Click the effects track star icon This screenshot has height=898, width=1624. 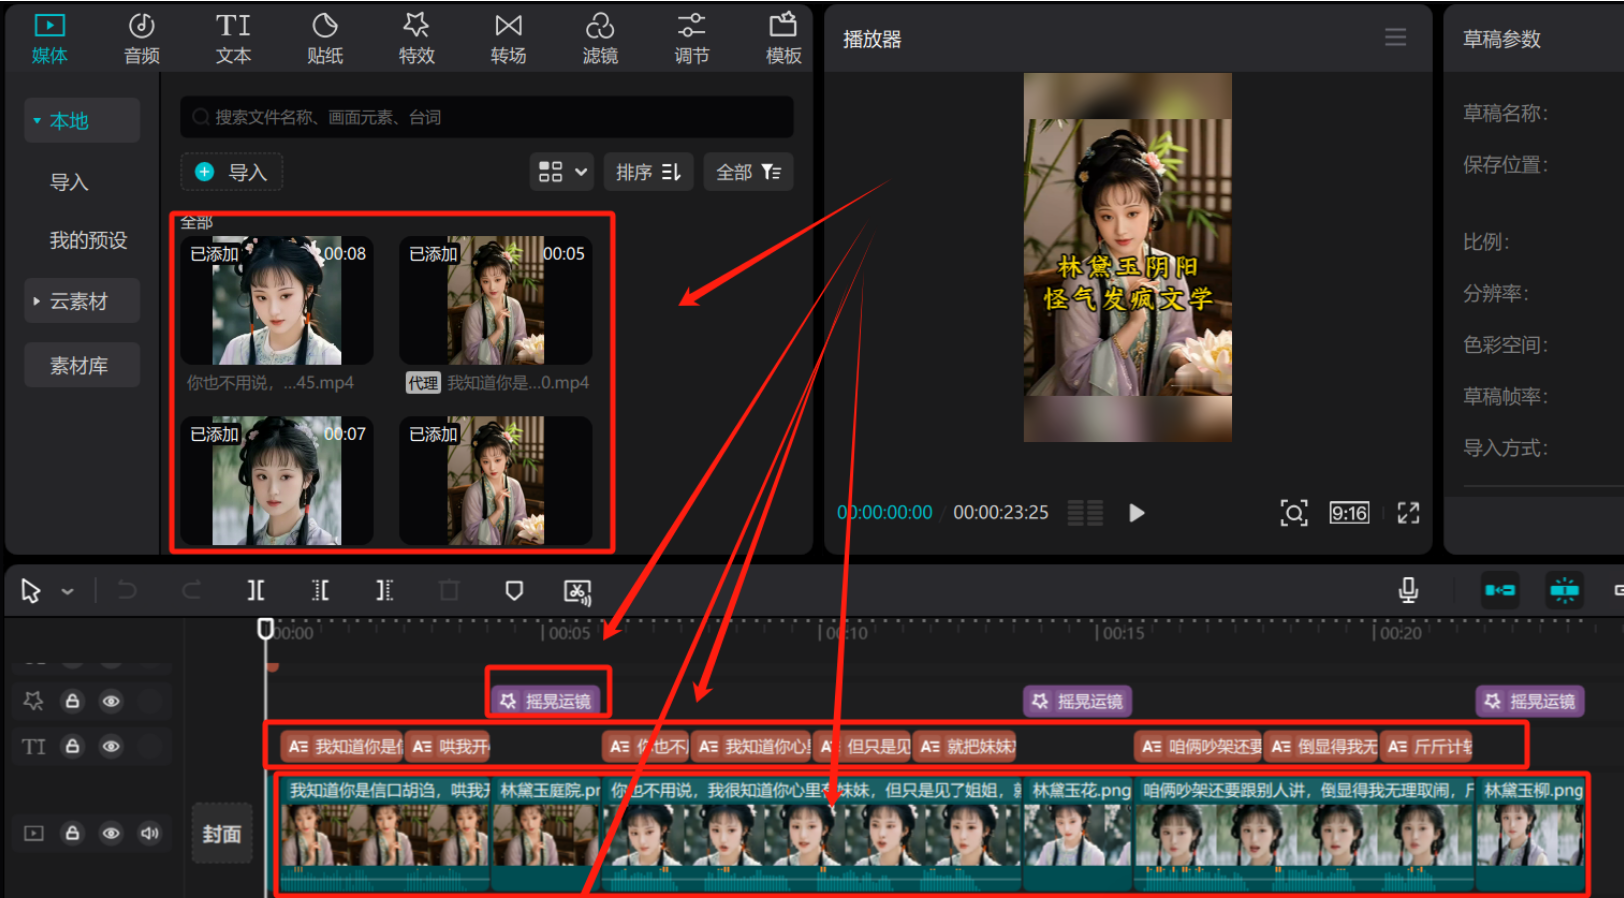pos(33,701)
